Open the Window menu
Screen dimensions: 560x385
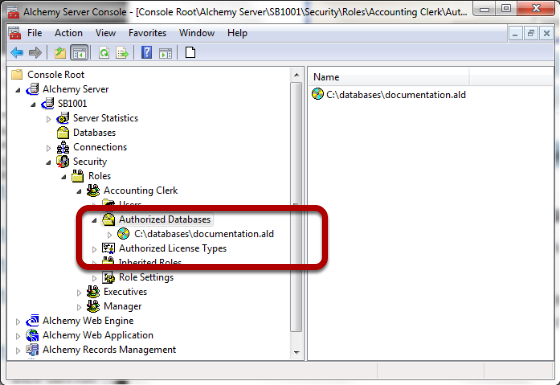coord(197,33)
